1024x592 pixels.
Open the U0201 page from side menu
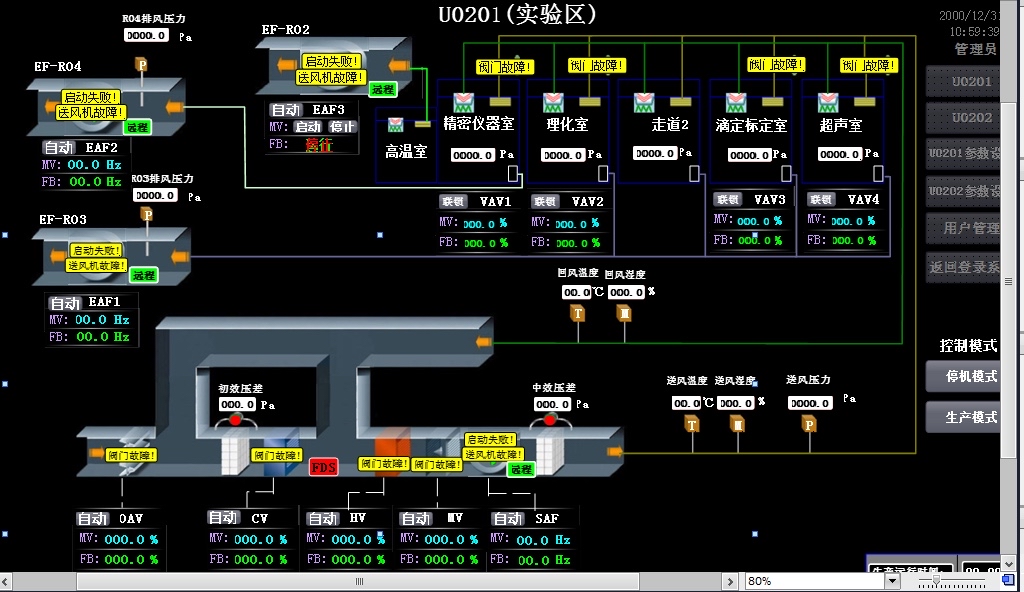click(972, 82)
